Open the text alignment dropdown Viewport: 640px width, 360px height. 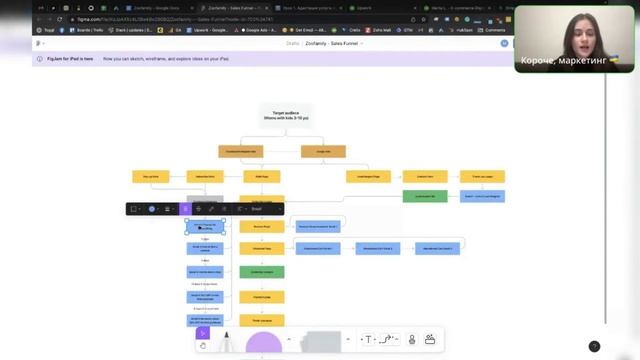click(x=242, y=209)
